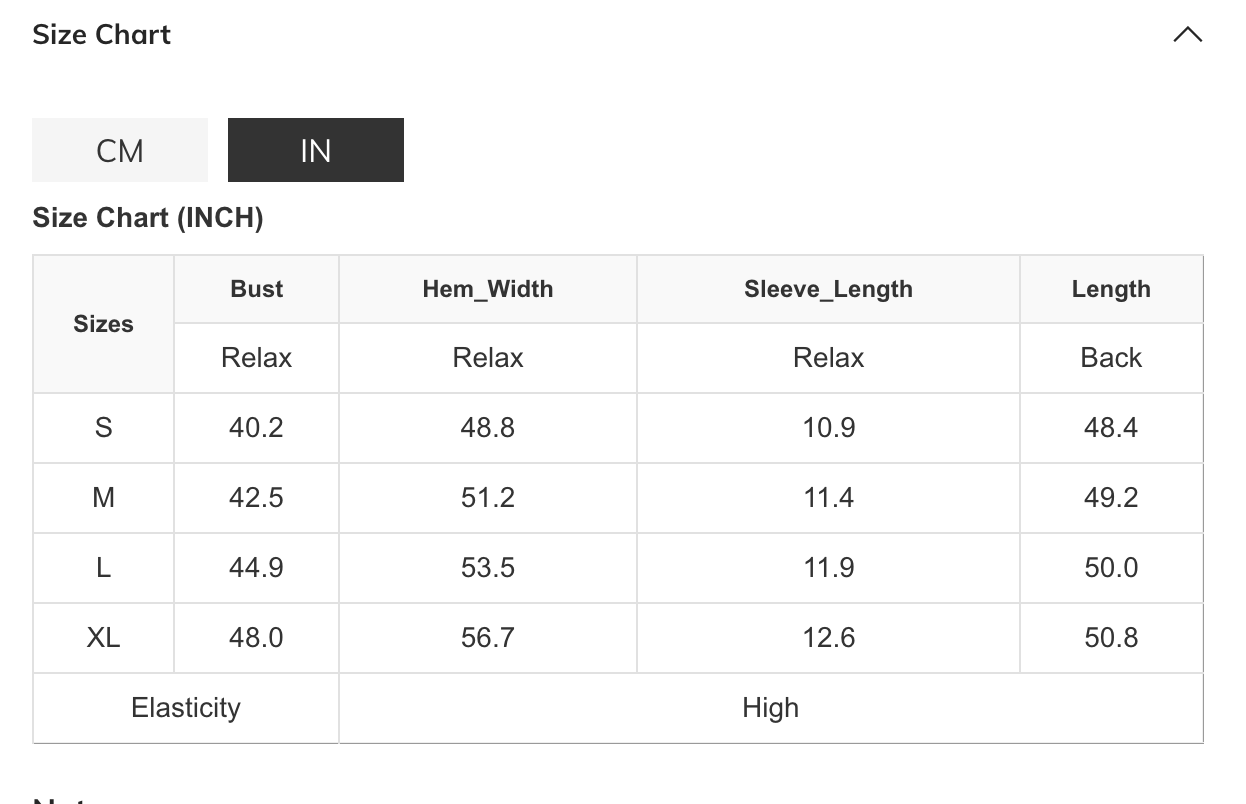The height and width of the screenshot is (804, 1246).
Task: Select the IN unit toggle
Action: pyautogui.click(x=316, y=150)
